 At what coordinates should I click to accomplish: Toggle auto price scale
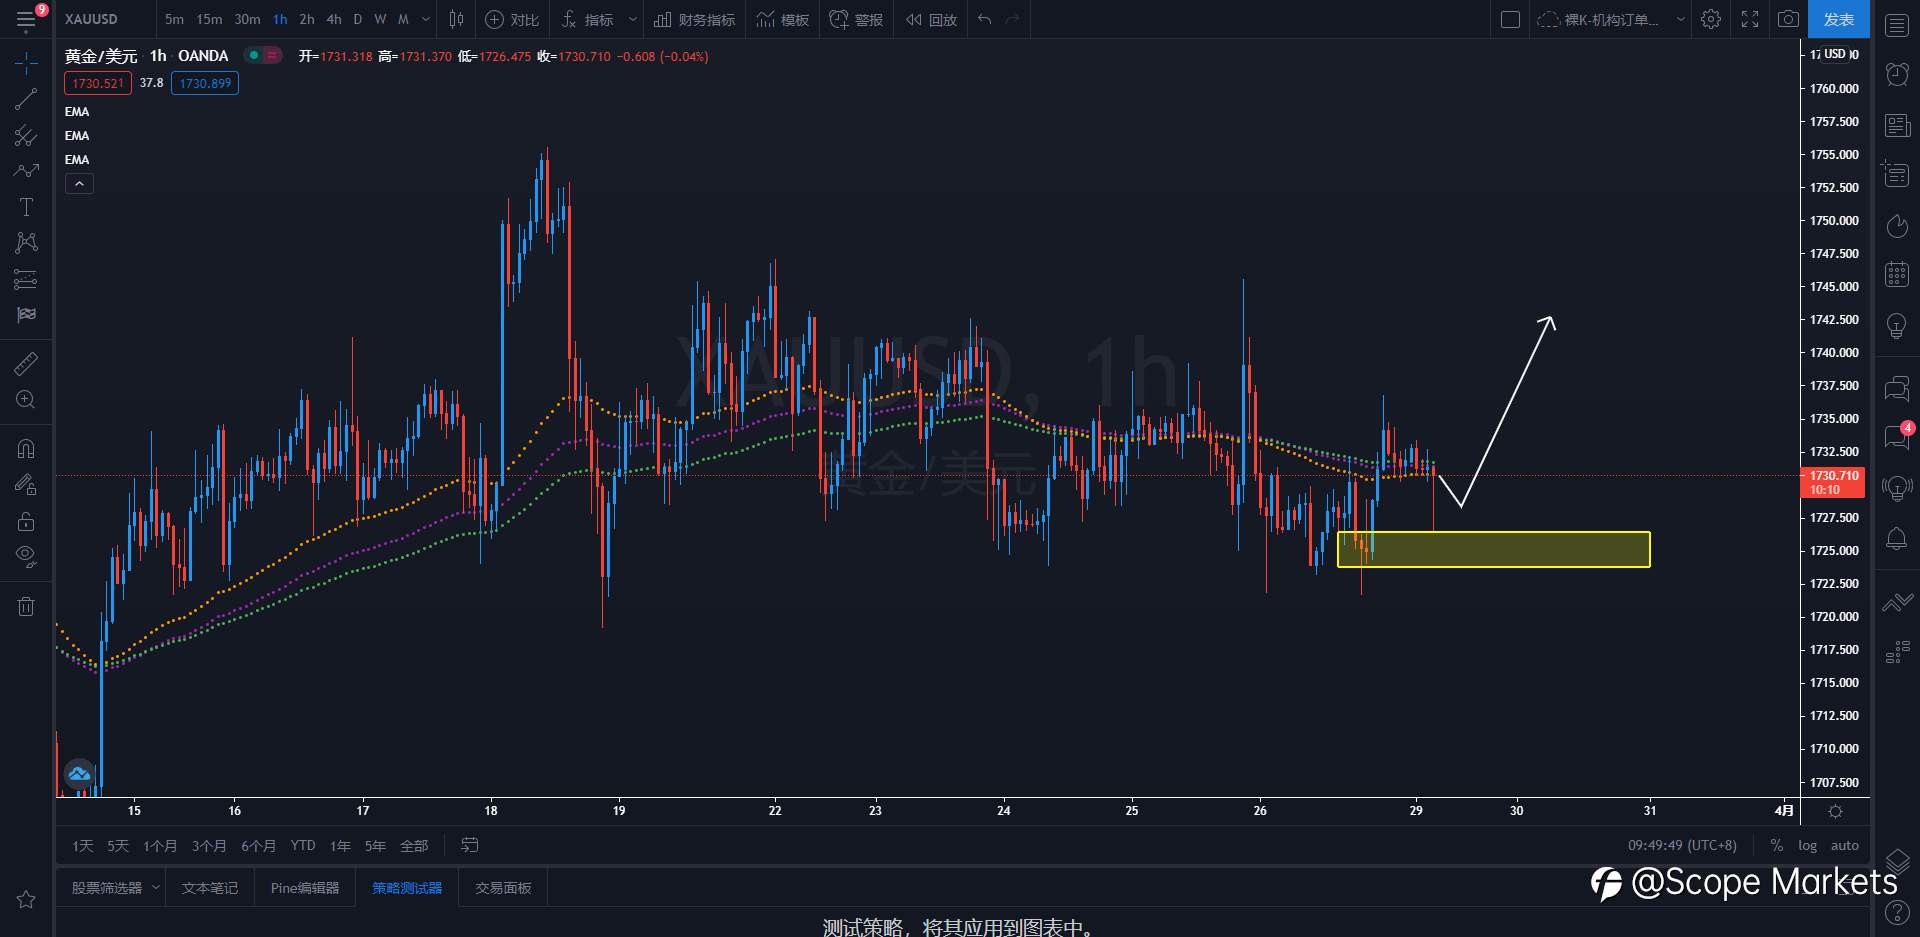point(1845,846)
